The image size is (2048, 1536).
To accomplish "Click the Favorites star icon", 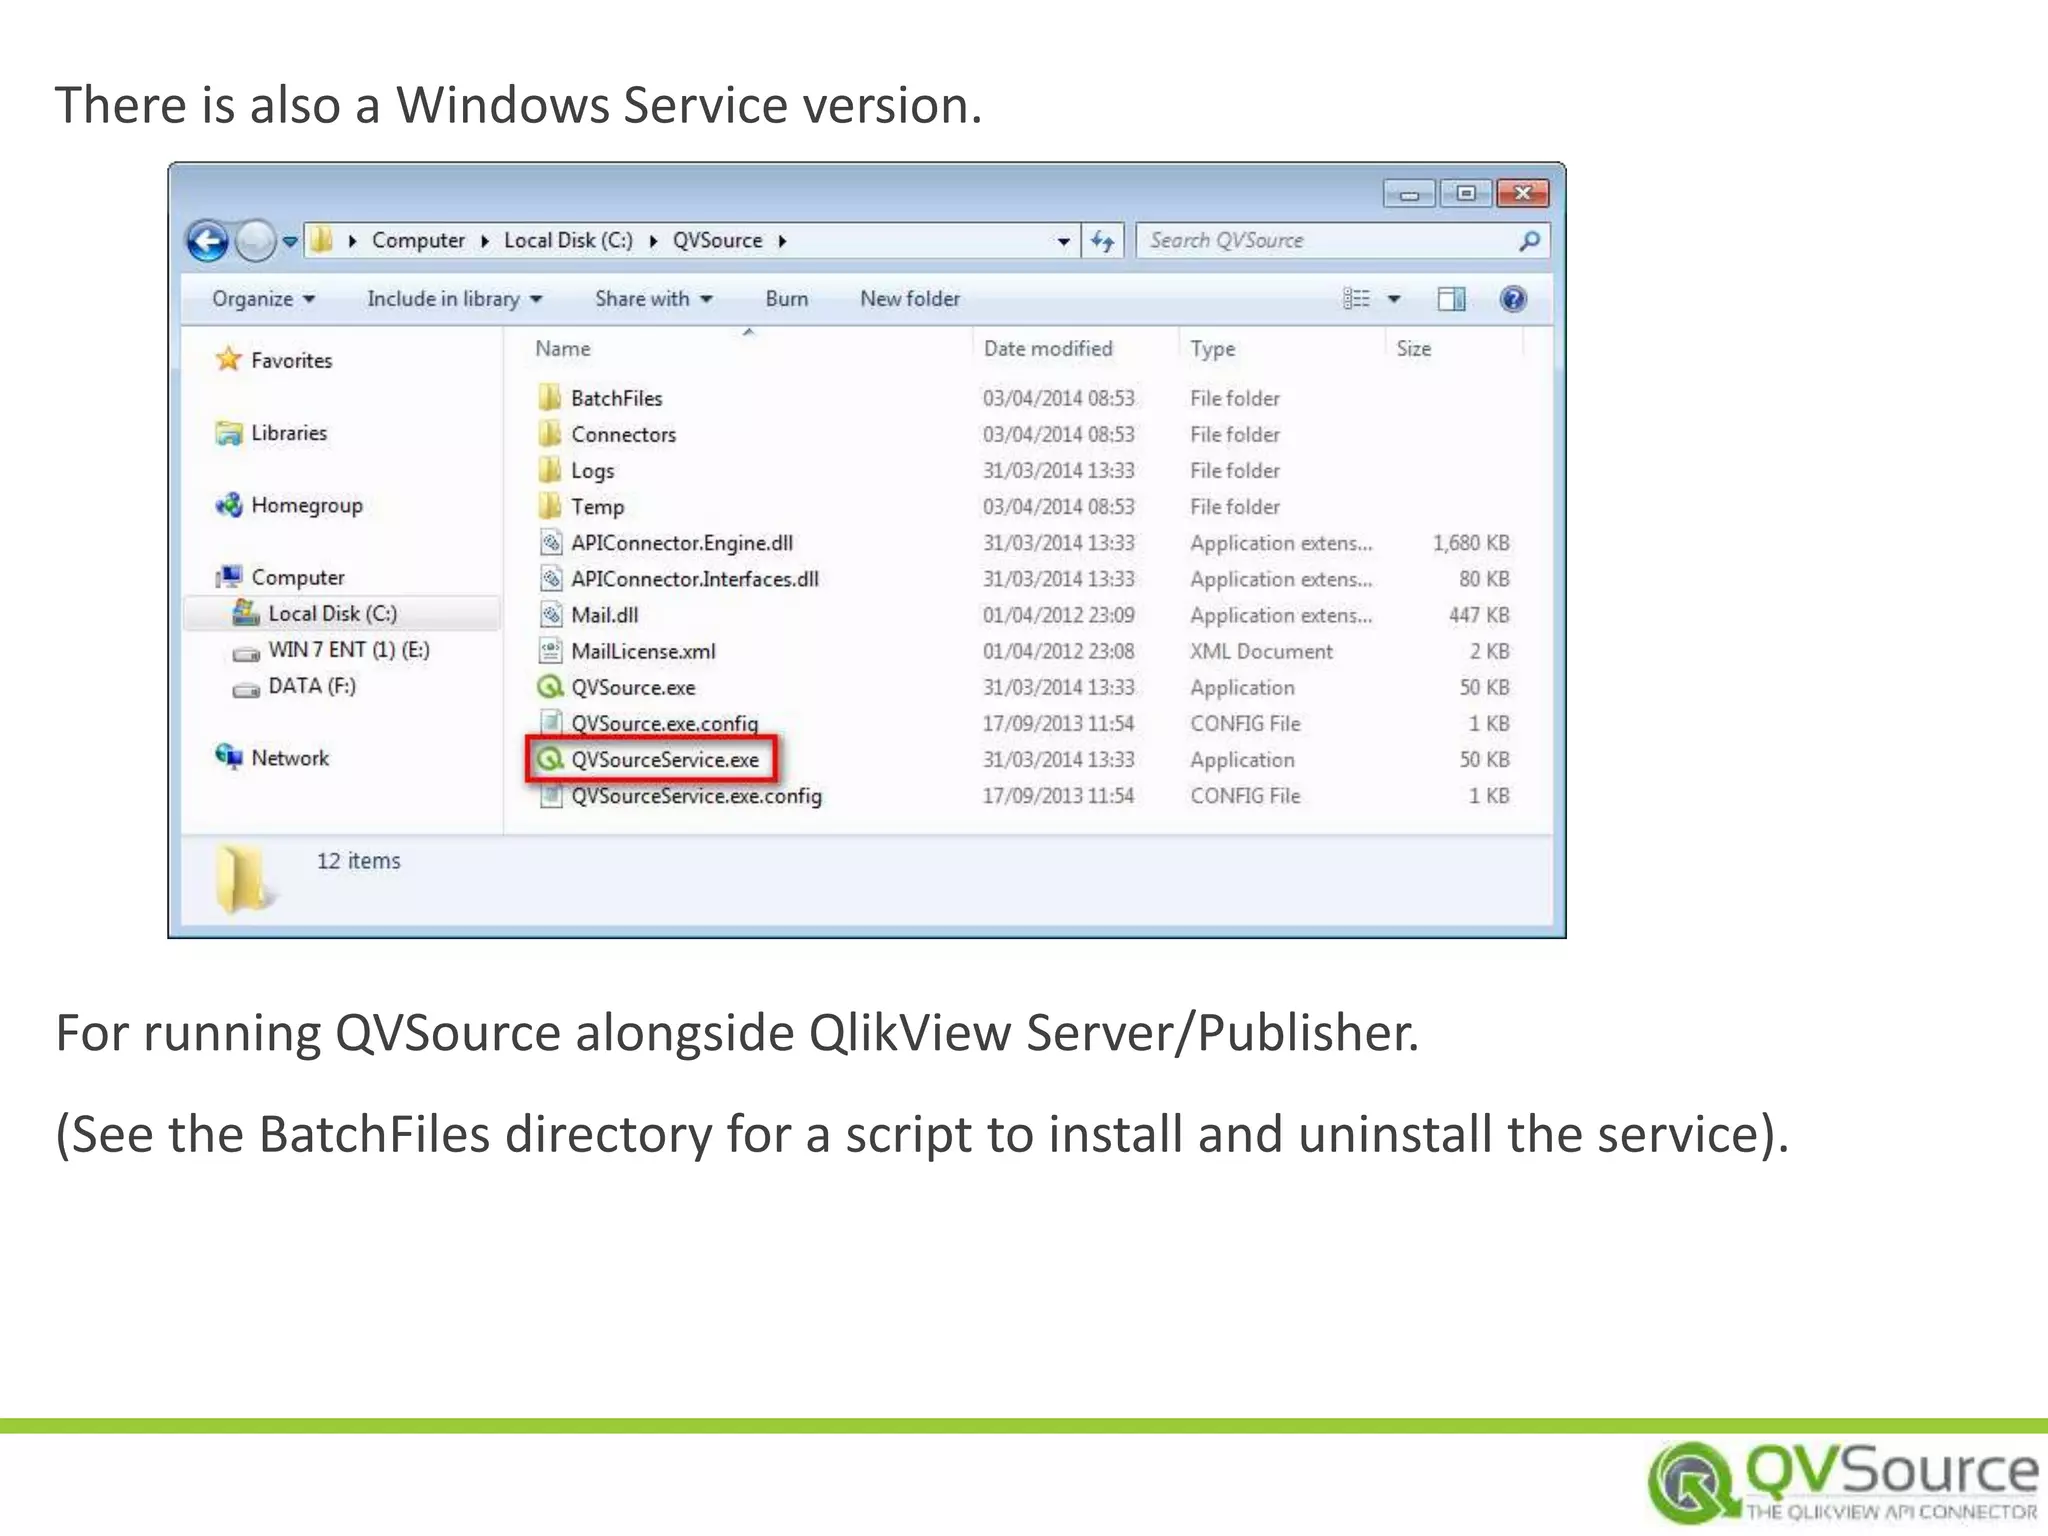I will (x=229, y=359).
